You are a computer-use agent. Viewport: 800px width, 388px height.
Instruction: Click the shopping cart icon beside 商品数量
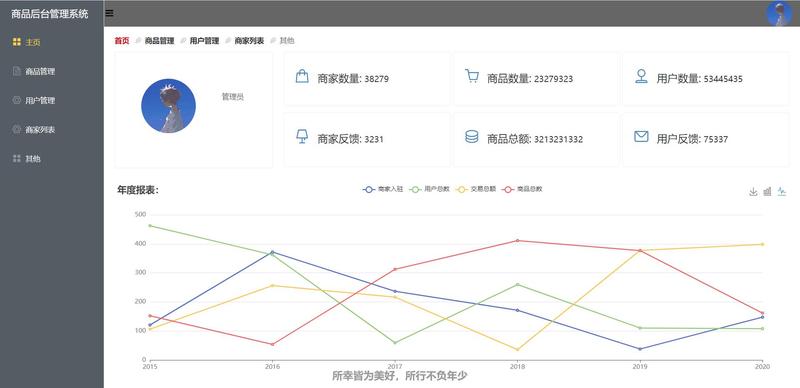pyautogui.click(x=472, y=76)
